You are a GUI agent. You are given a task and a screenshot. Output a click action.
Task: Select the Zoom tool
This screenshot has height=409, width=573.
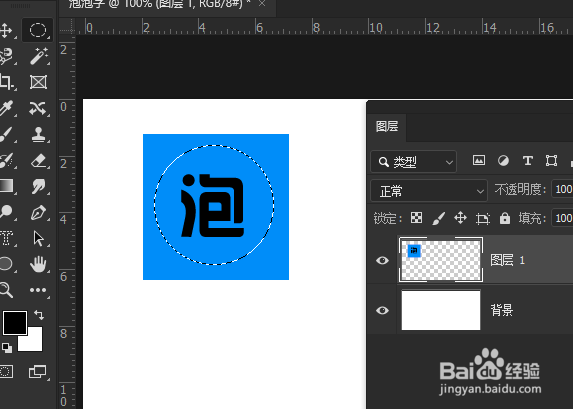pos(6,290)
